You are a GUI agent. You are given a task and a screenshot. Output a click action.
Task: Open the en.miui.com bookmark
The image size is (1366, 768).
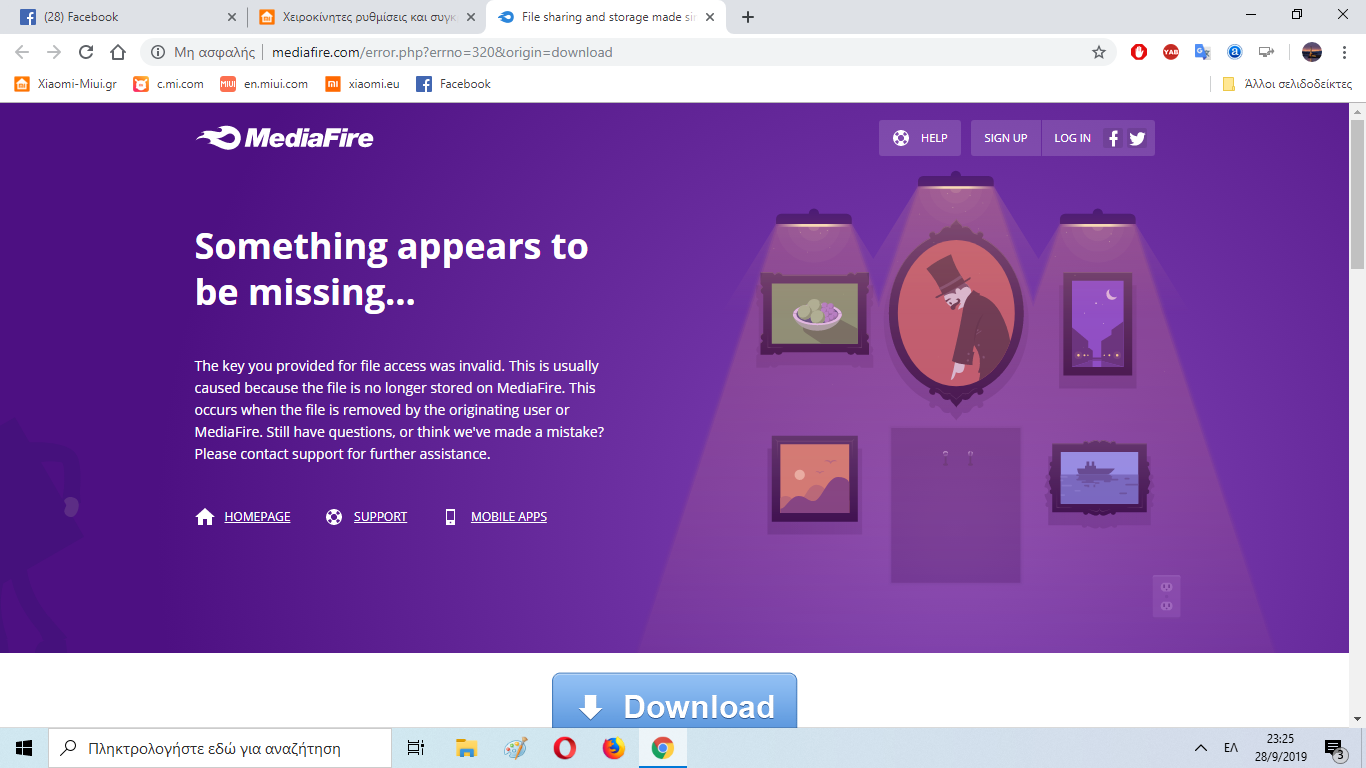pyautogui.click(x=264, y=84)
